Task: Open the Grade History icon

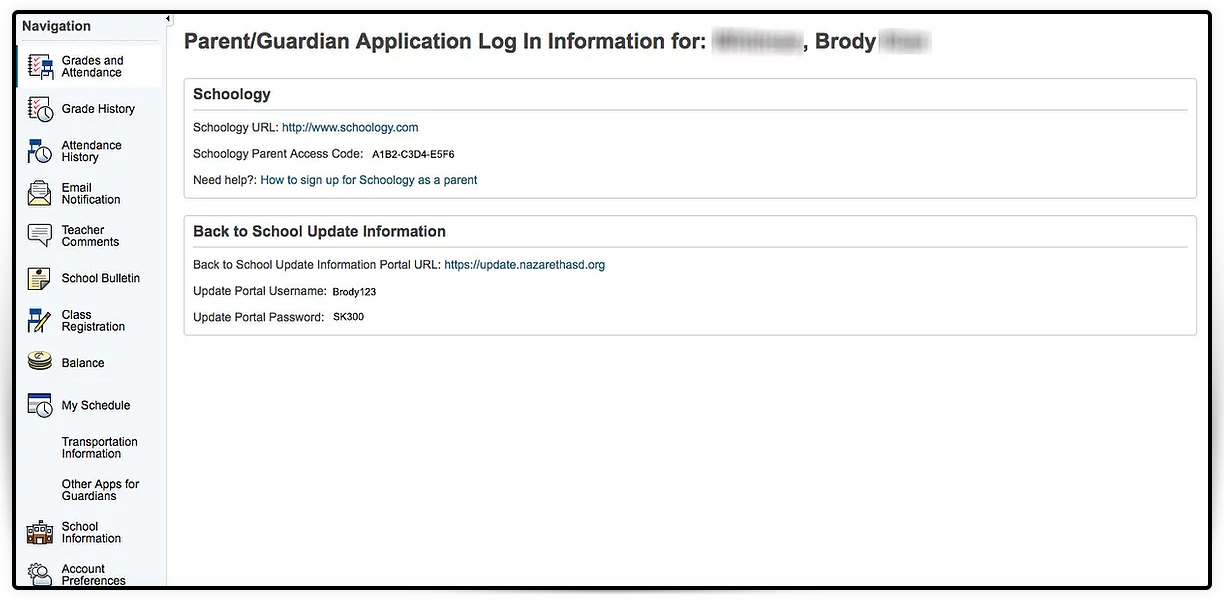Action: pyautogui.click(x=40, y=109)
